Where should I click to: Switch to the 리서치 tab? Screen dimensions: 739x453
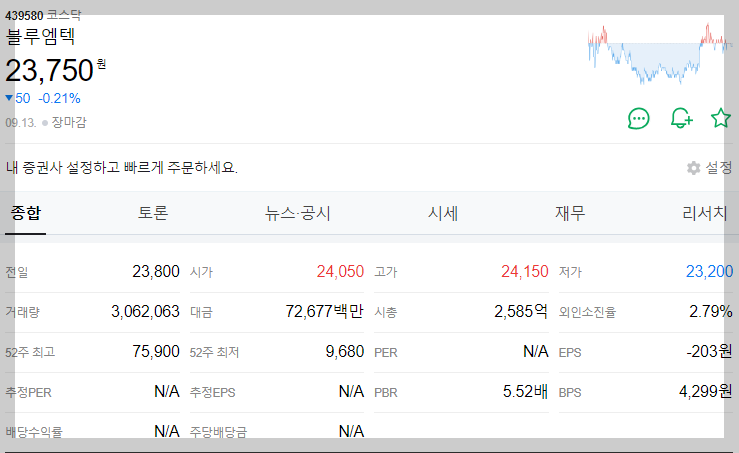[705, 213]
